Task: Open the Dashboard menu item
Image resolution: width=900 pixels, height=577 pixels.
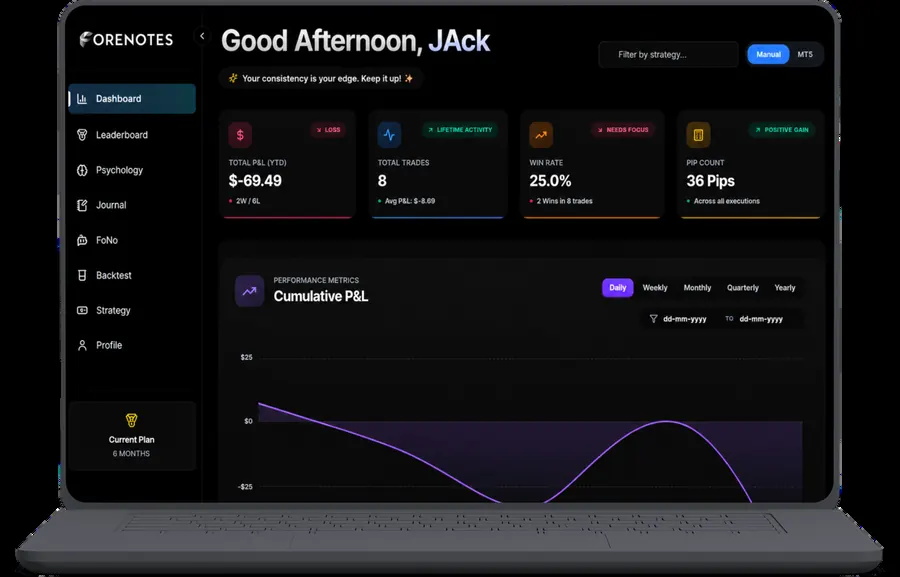Action: 132,99
